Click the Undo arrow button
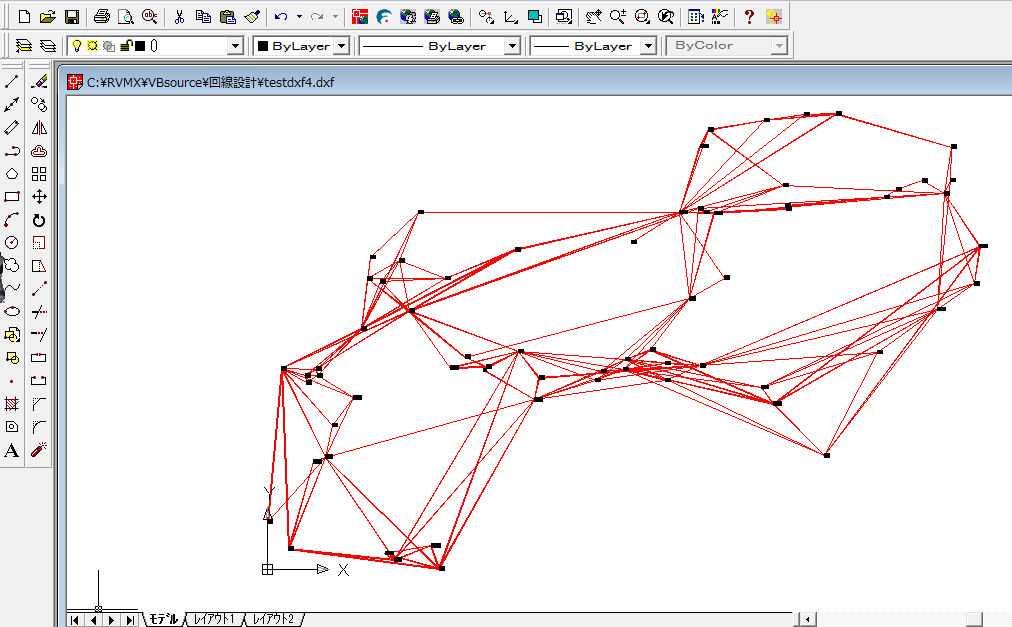Image resolution: width=1012 pixels, height=627 pixels. (281, 17)
